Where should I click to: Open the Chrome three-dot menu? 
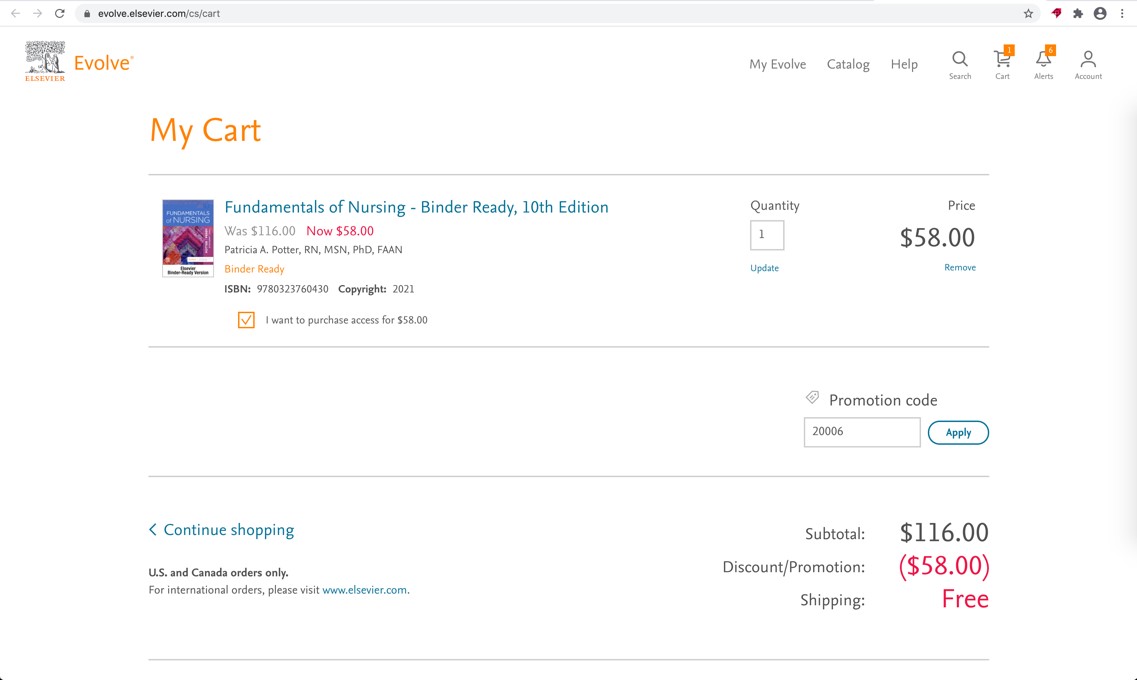1122,13
